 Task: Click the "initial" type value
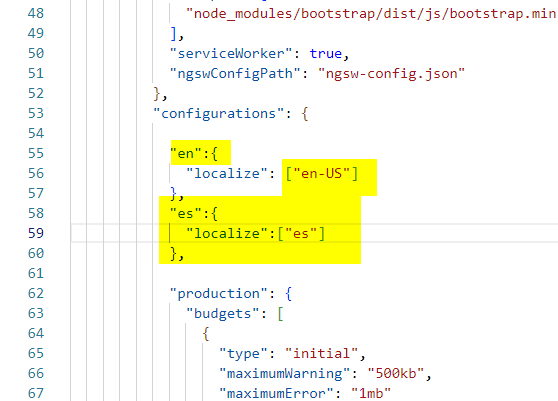pyautogui.click(x=322, y=353)
